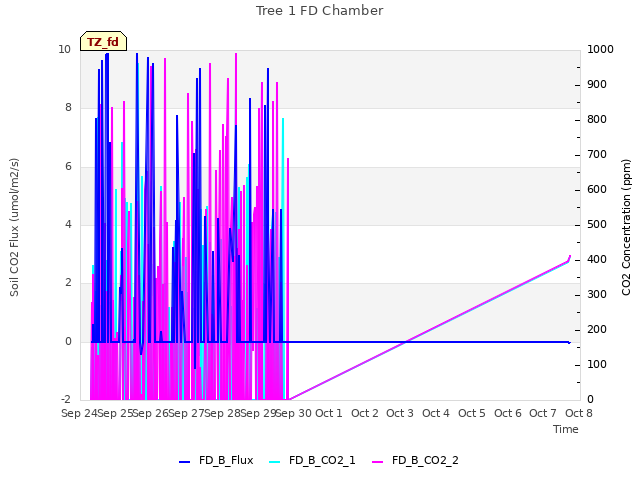Click the TZ_fd annotation label
640x480 pixels.
tap(103, 41)
